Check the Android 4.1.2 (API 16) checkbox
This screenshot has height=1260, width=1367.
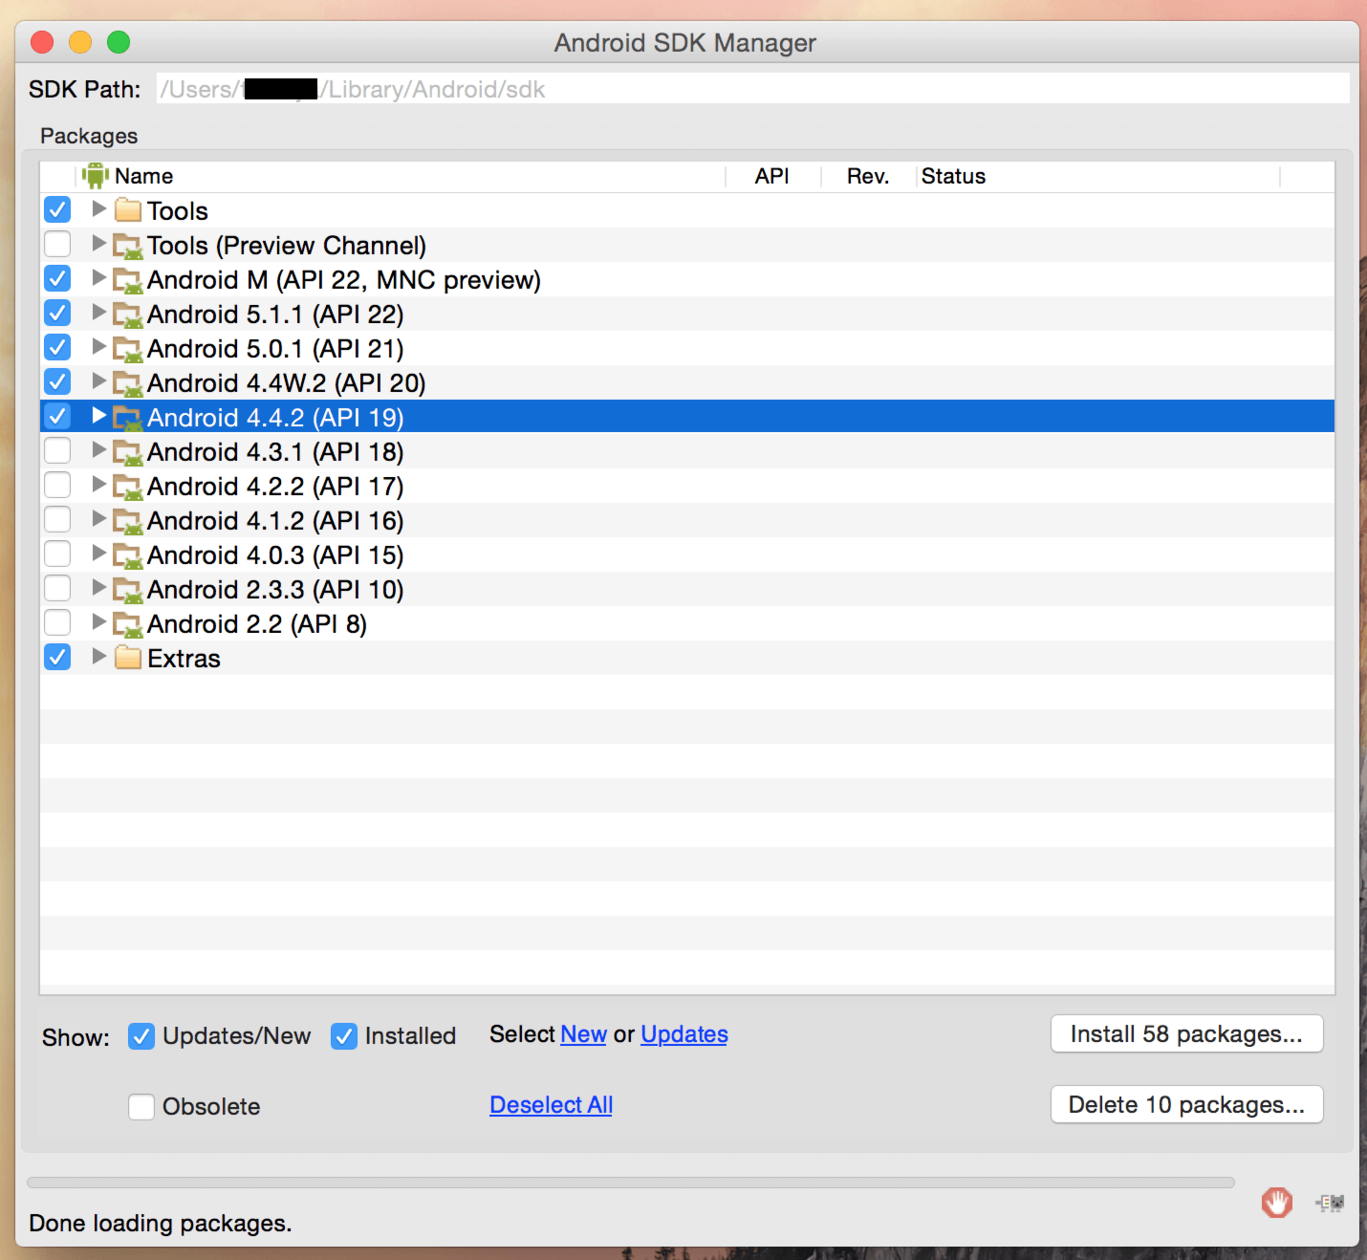pos(58,520)
